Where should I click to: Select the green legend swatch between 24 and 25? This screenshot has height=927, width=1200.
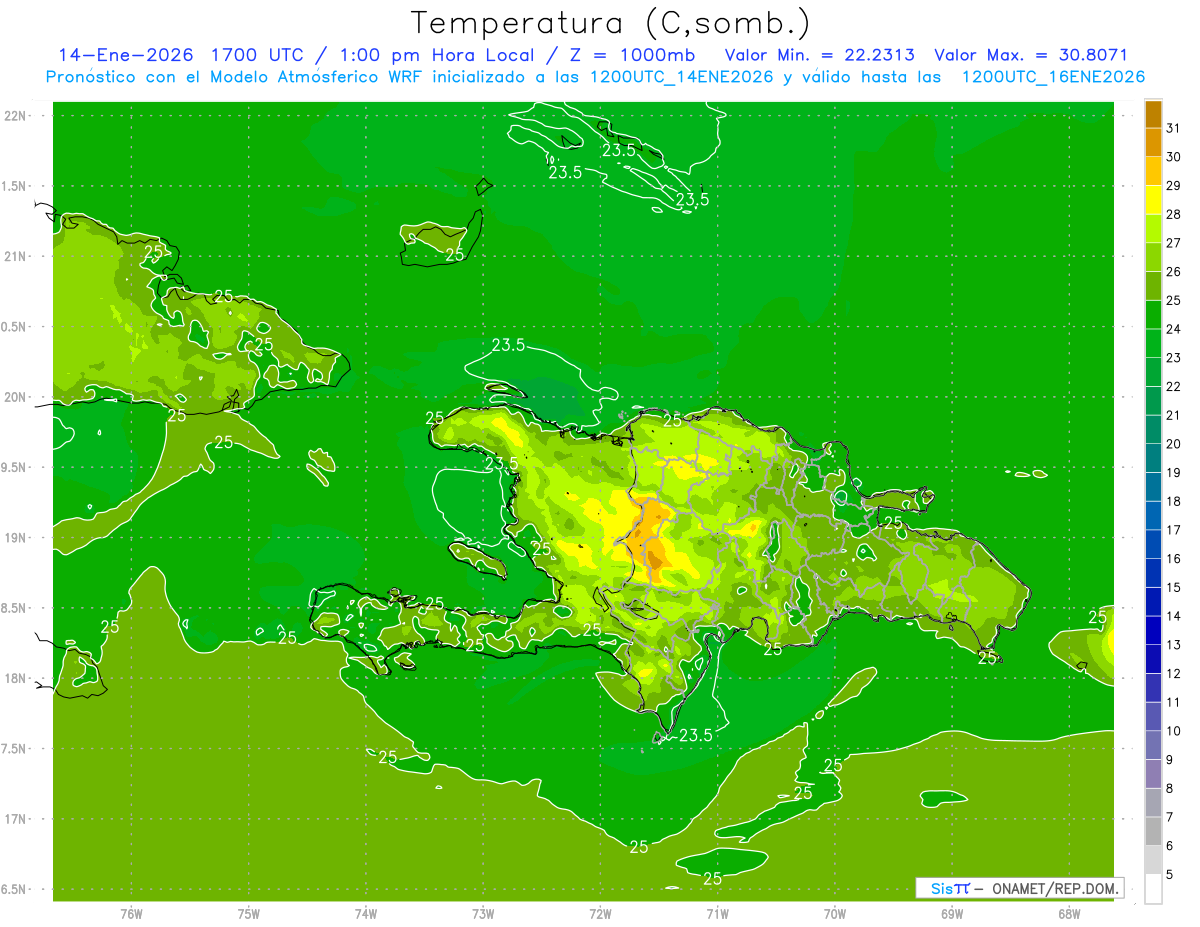[x=1153, y=314]
